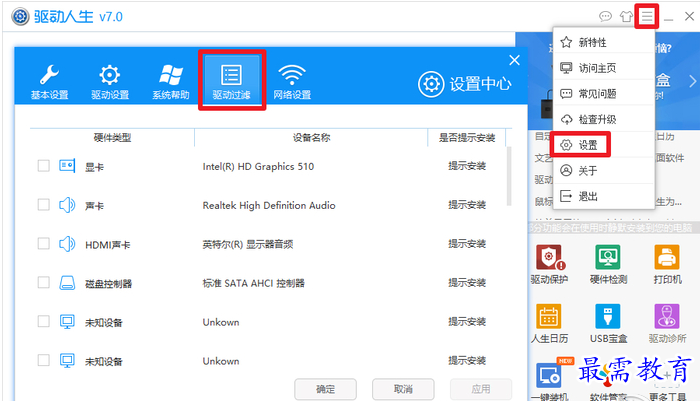
Task: Switch to the 驱动设置 gear tab
Action: click(110, 82)
